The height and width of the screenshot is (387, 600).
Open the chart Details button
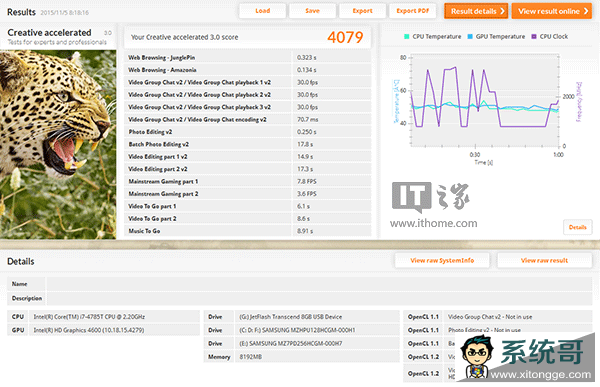[x=577, y=227]
